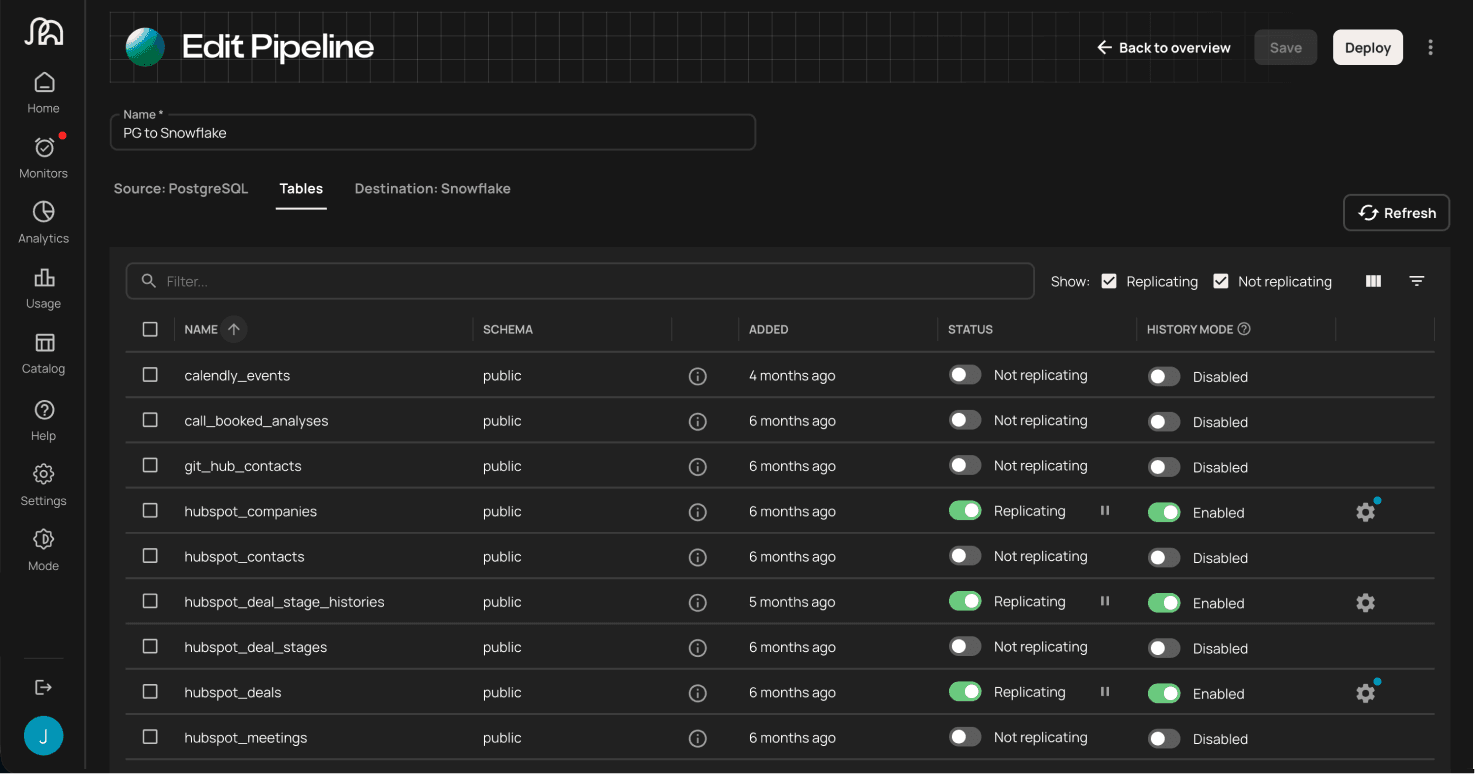
Task: Click the ADDED column header
Action: point(769,329)
